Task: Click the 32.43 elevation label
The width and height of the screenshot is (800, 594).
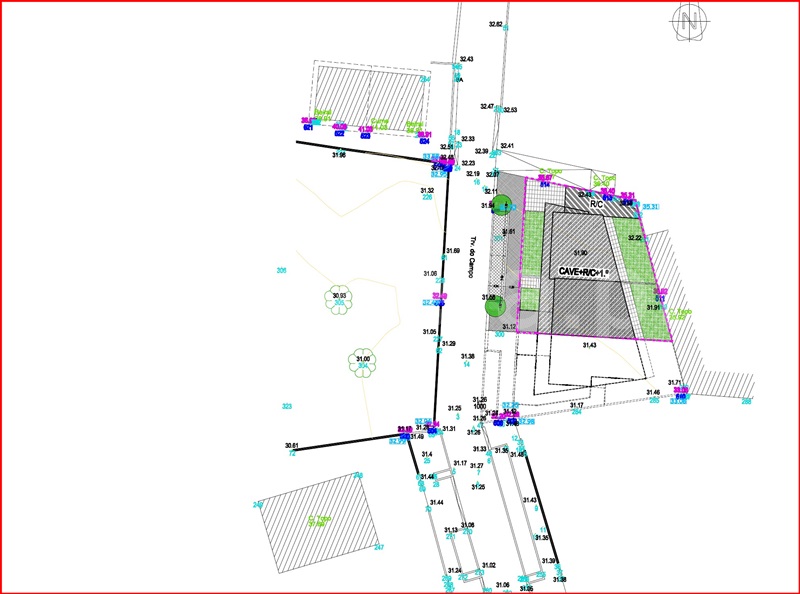Action: click(466, 59)
